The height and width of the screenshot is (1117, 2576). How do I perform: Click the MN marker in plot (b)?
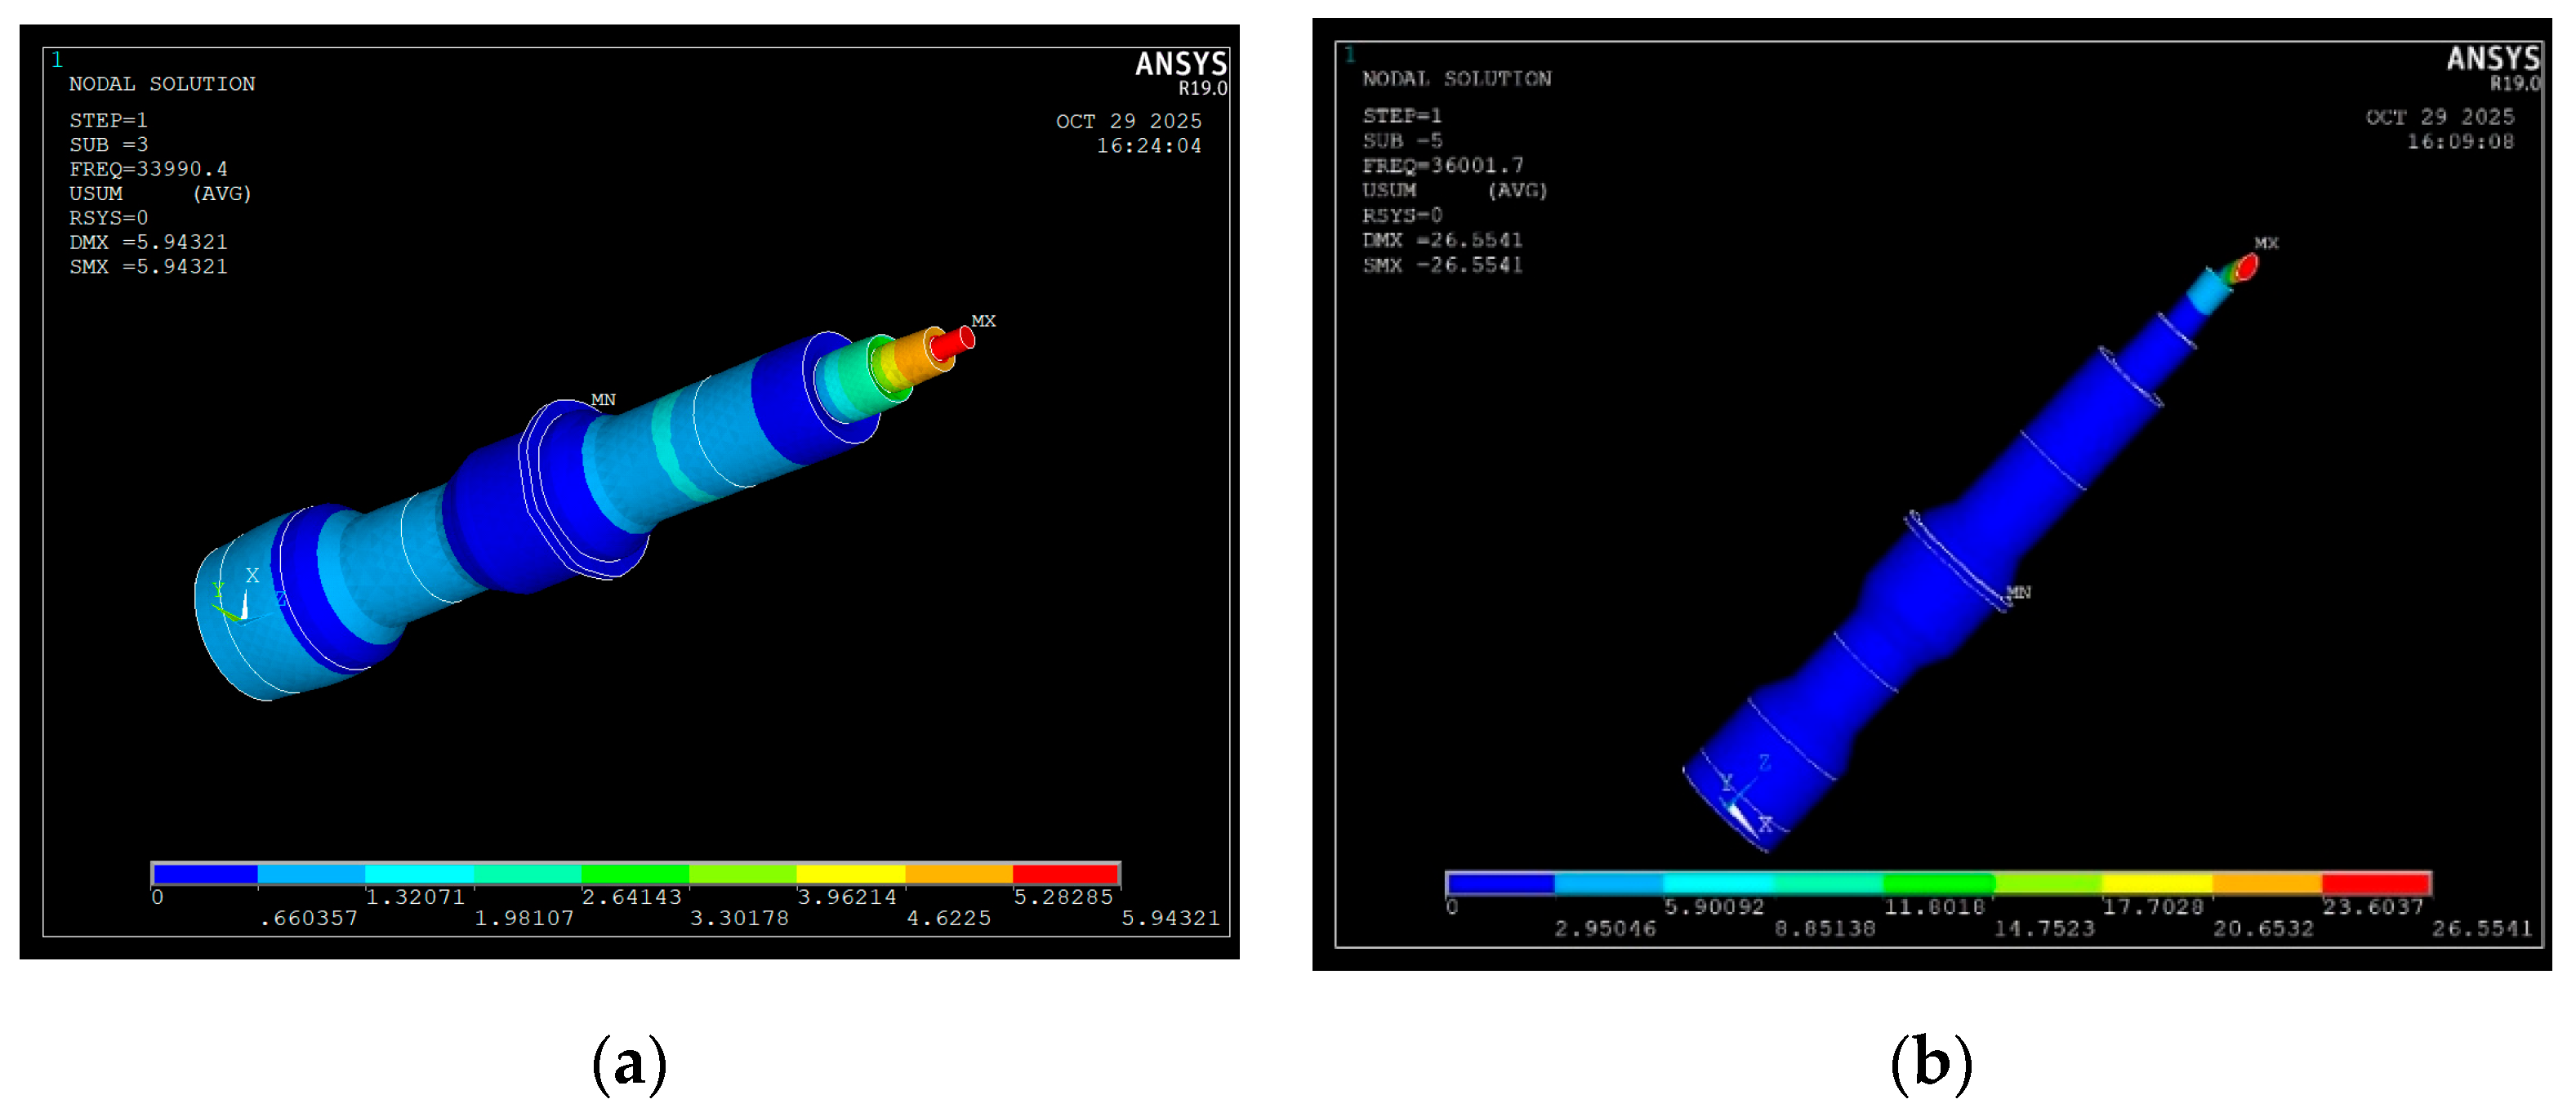(x=2018, y=593)
